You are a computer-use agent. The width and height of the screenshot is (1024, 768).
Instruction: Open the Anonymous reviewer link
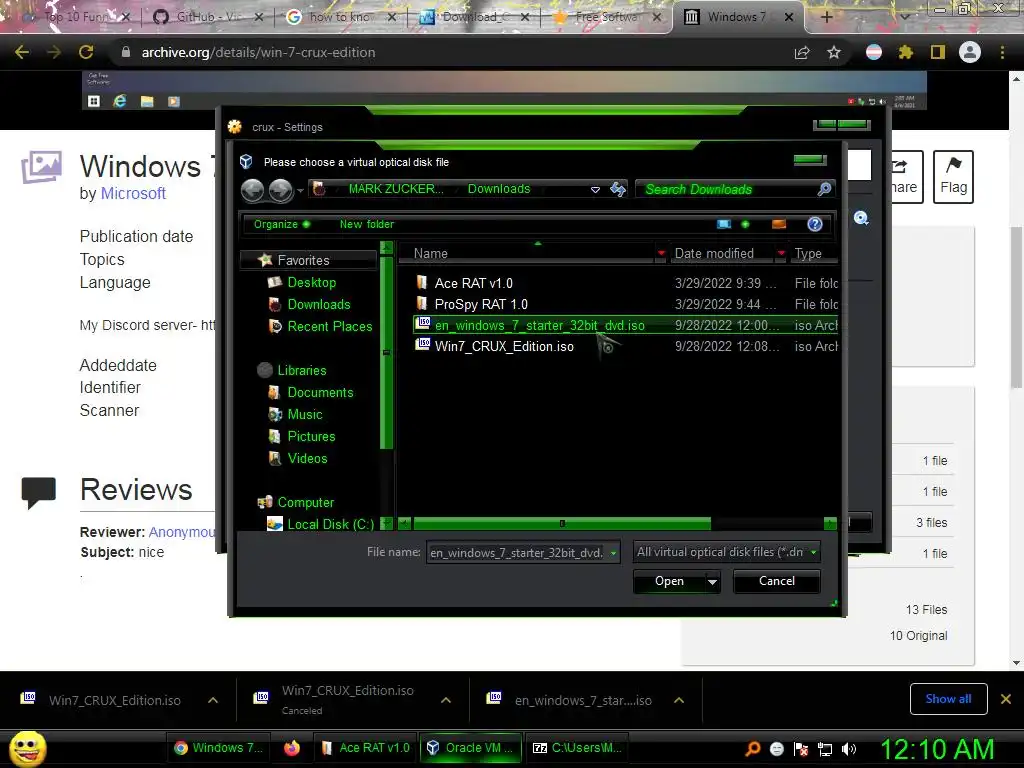click(x=182, y=532)
